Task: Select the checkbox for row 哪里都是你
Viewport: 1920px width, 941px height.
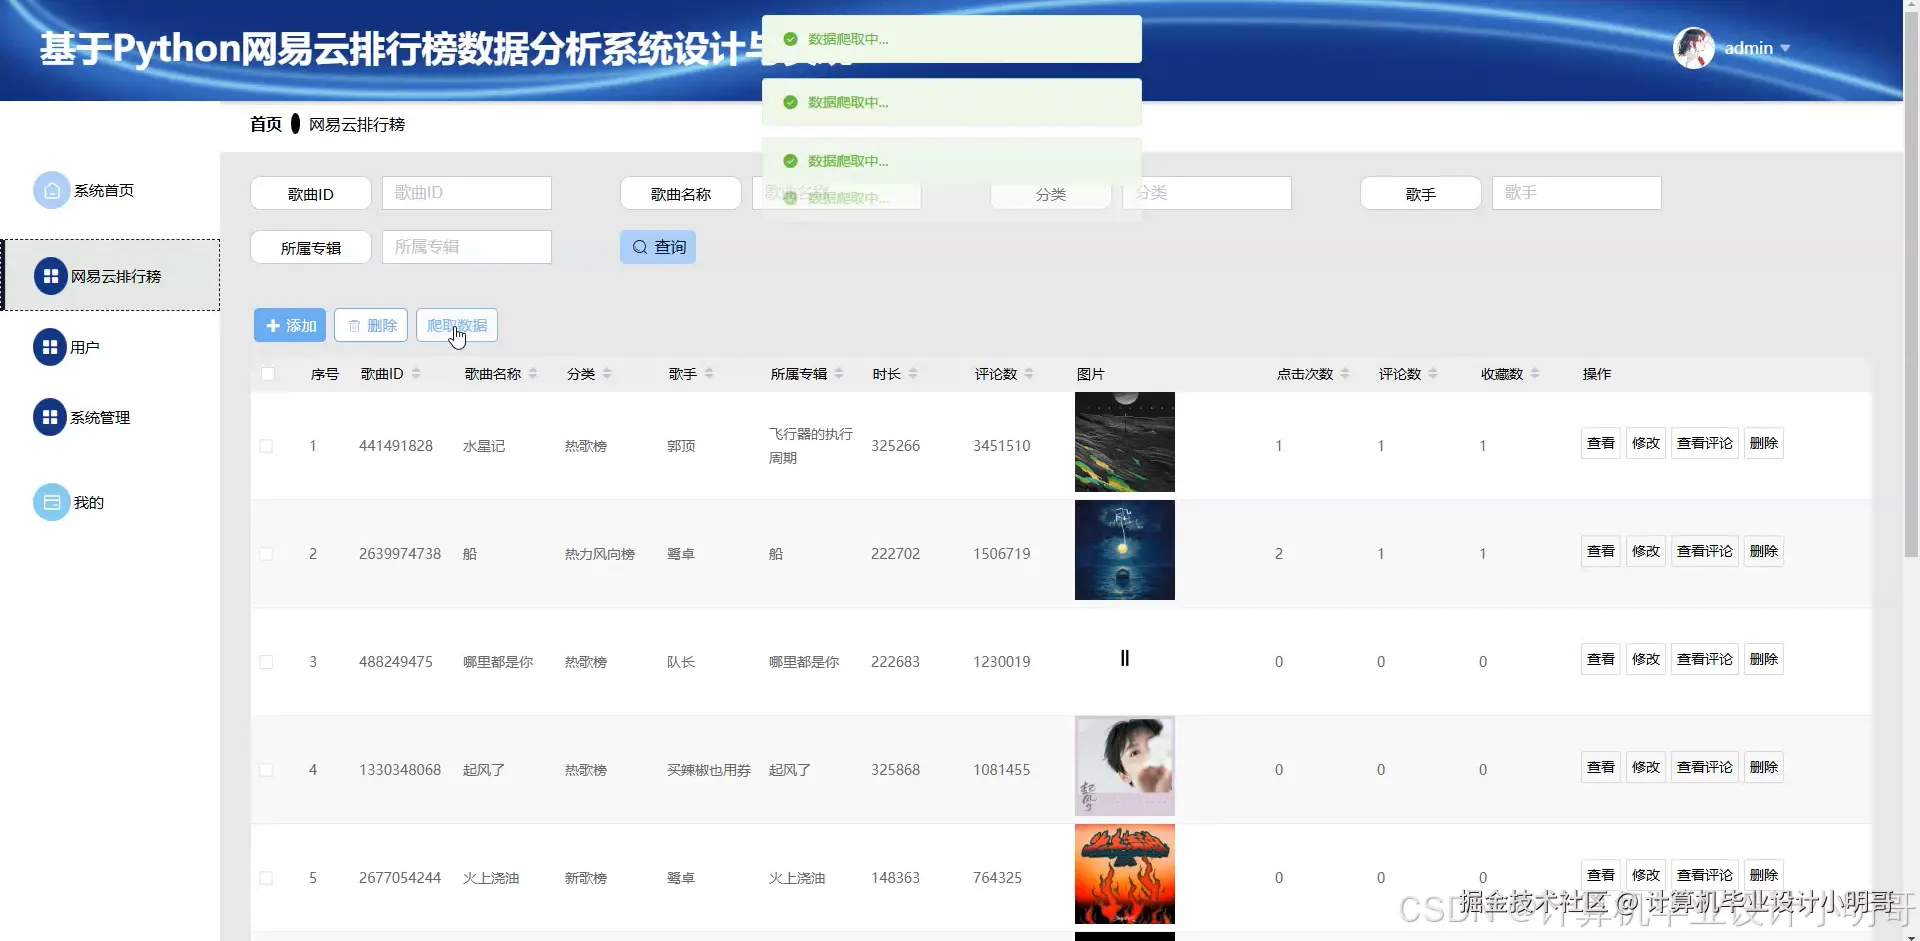Action: [x=266, y=662]
